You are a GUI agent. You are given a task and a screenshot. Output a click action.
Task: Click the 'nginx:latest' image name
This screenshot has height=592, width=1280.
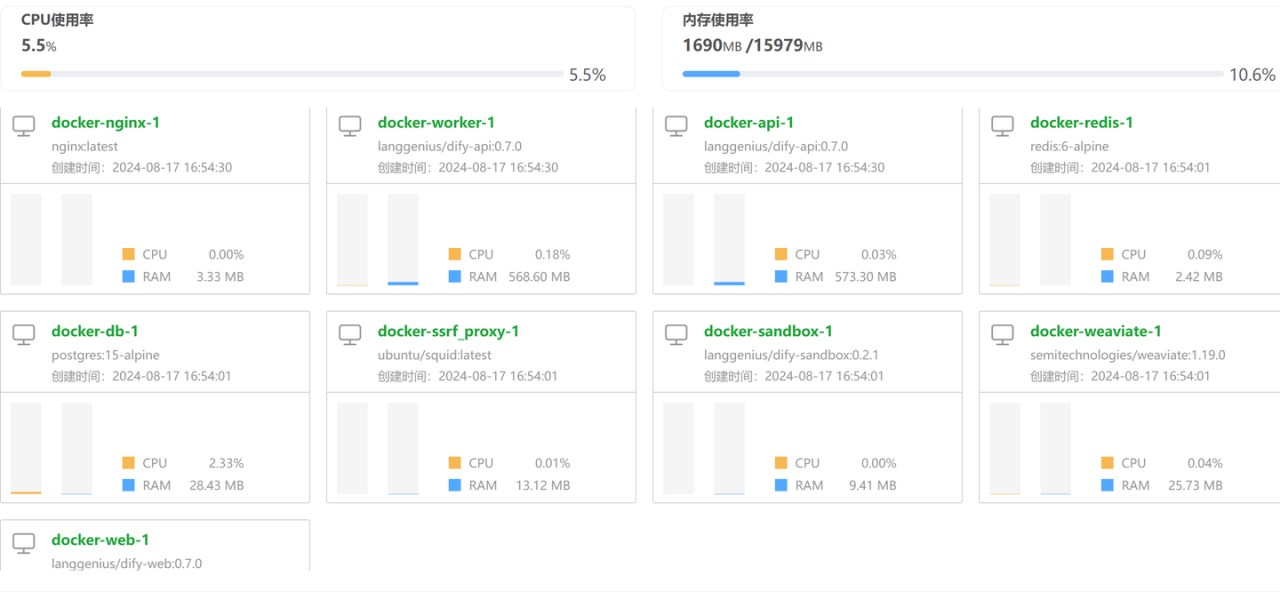point(84,146)
